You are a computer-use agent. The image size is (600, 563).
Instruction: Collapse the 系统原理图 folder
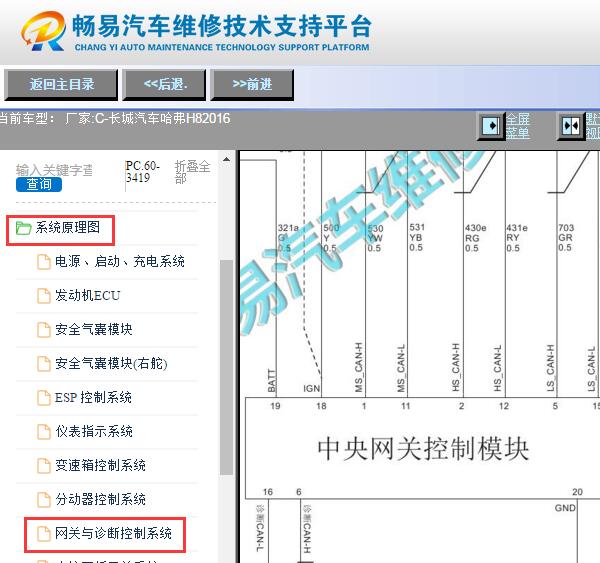67,228
